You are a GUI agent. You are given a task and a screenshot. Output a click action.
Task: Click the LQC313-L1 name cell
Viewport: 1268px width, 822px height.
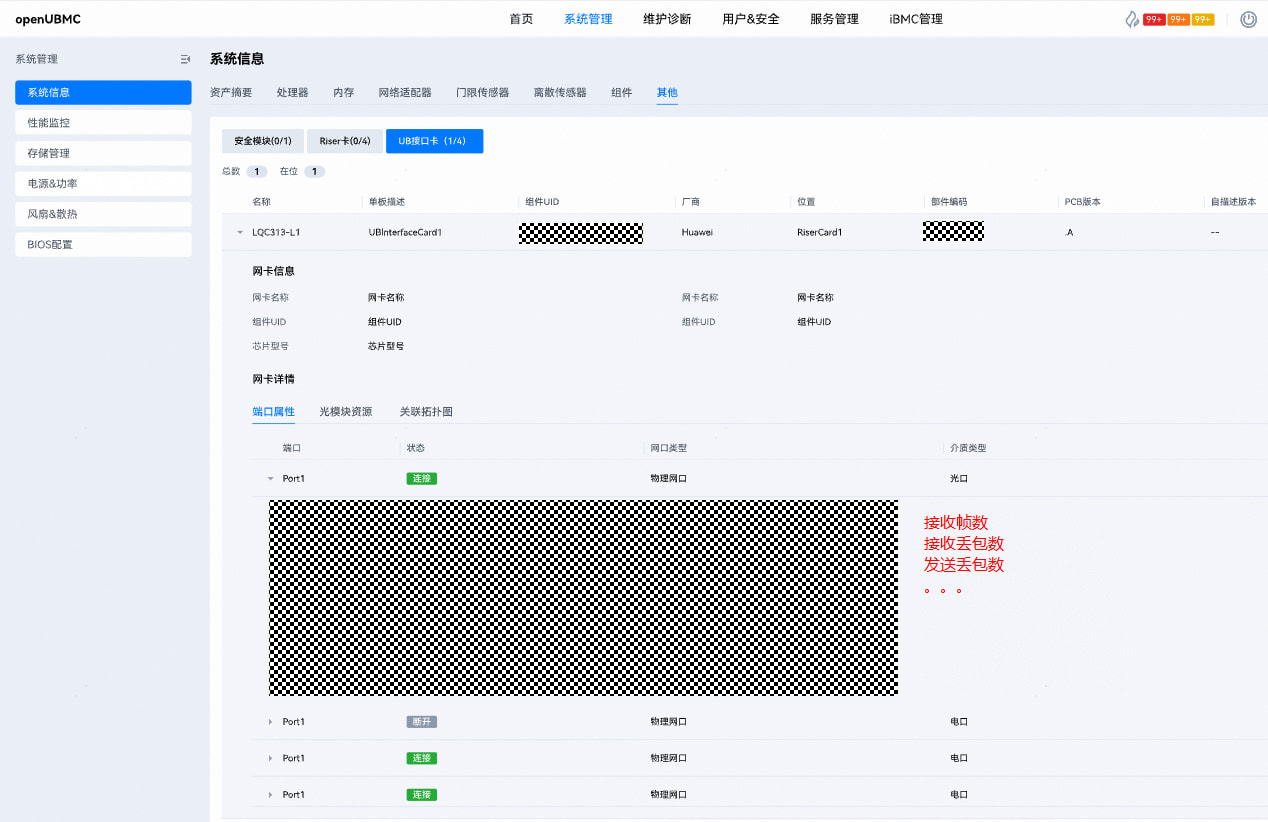[276, 232]
